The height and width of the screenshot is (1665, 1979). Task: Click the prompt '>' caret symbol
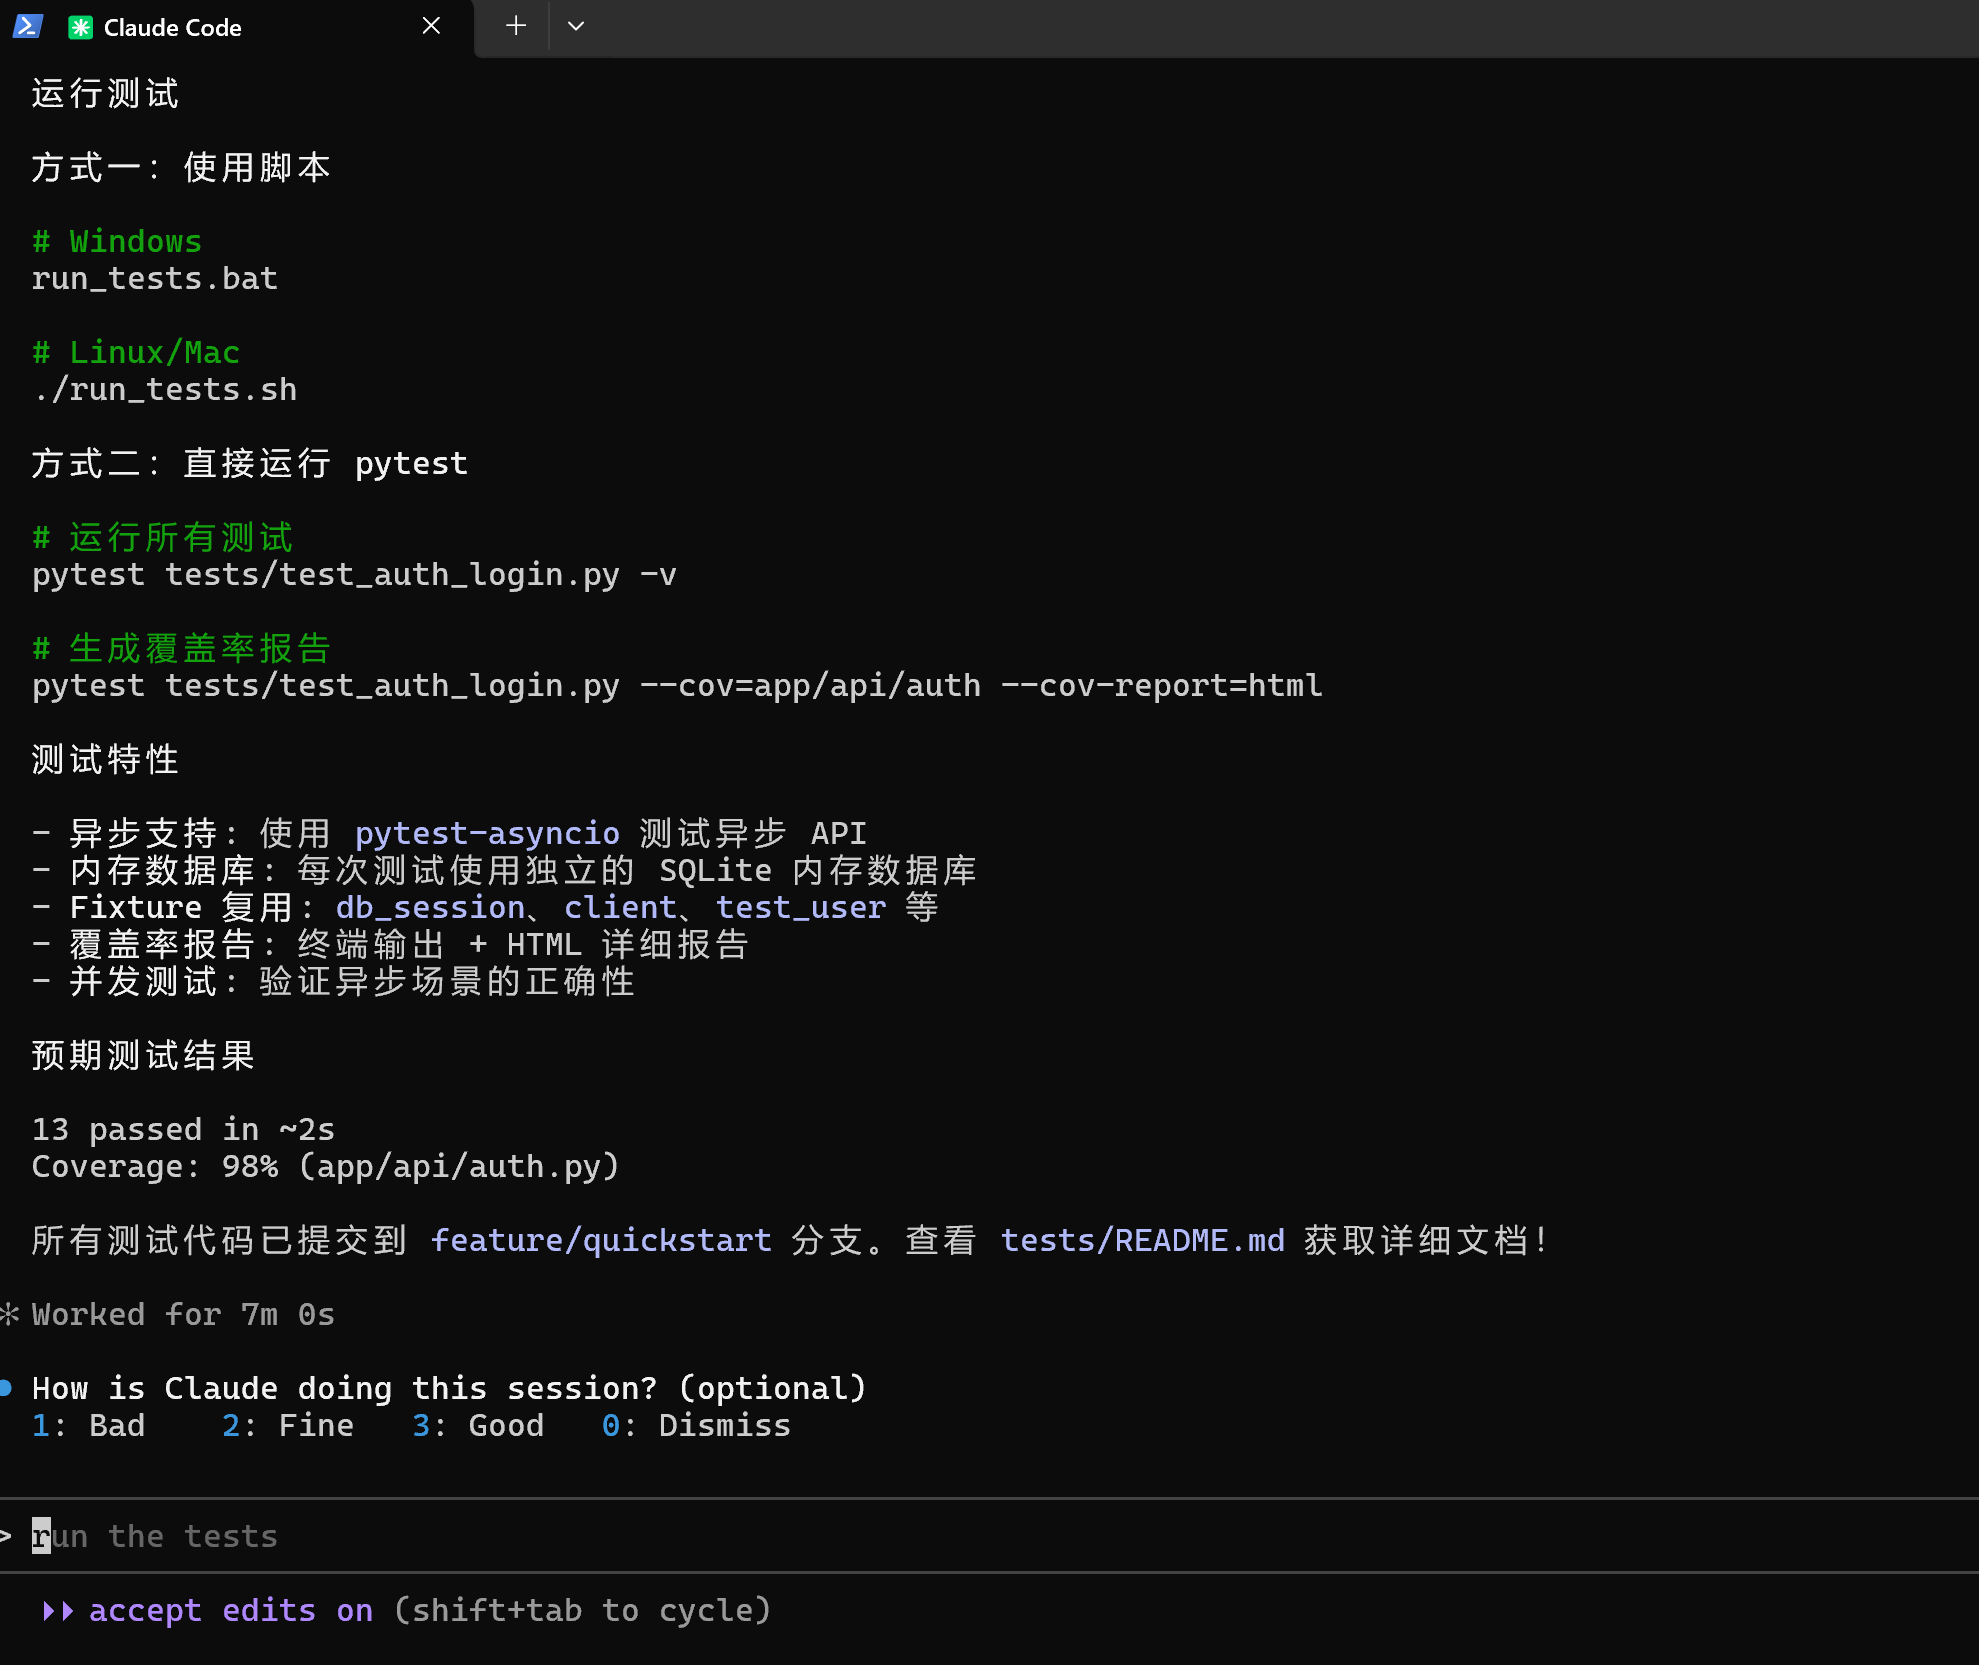6,1536
